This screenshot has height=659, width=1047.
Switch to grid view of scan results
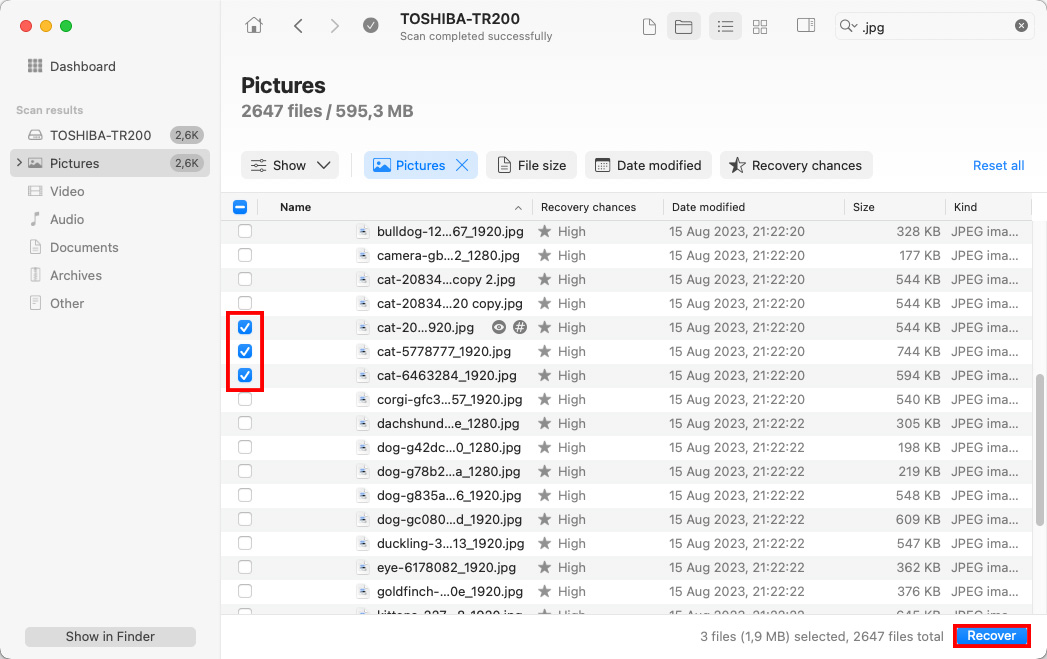point(760,26)
